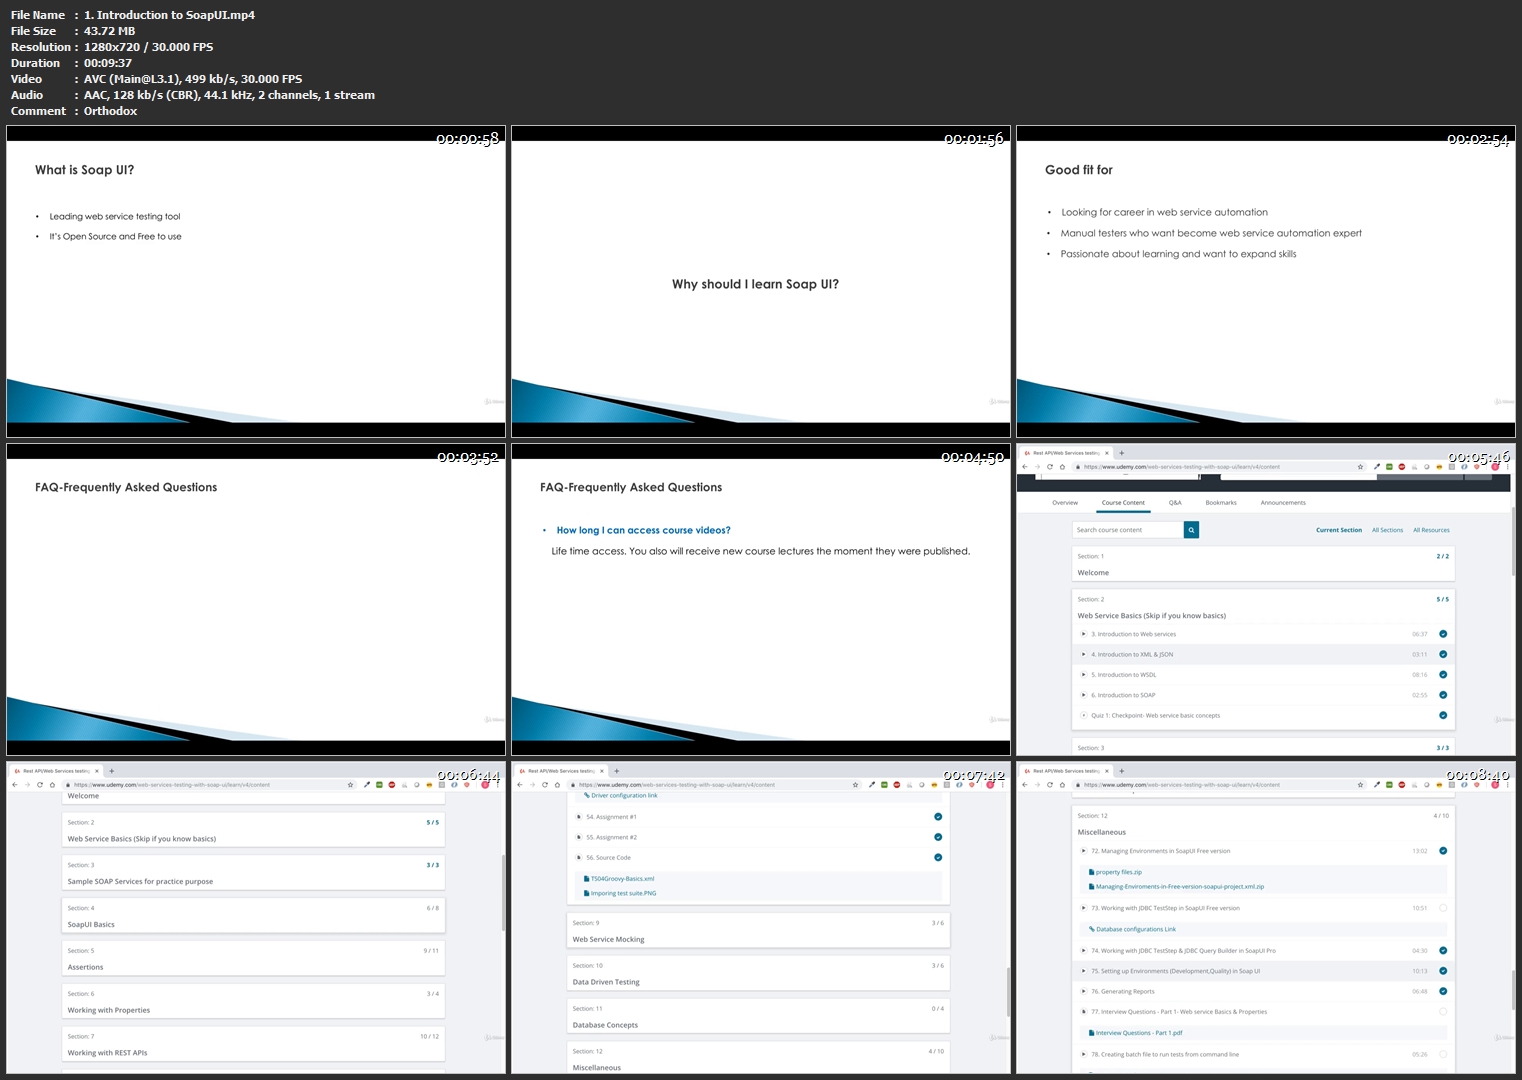Click browser back arrow in the 05:46 frame
The width and height of the screenshot is (1522, 1080).
point(1025,467)
